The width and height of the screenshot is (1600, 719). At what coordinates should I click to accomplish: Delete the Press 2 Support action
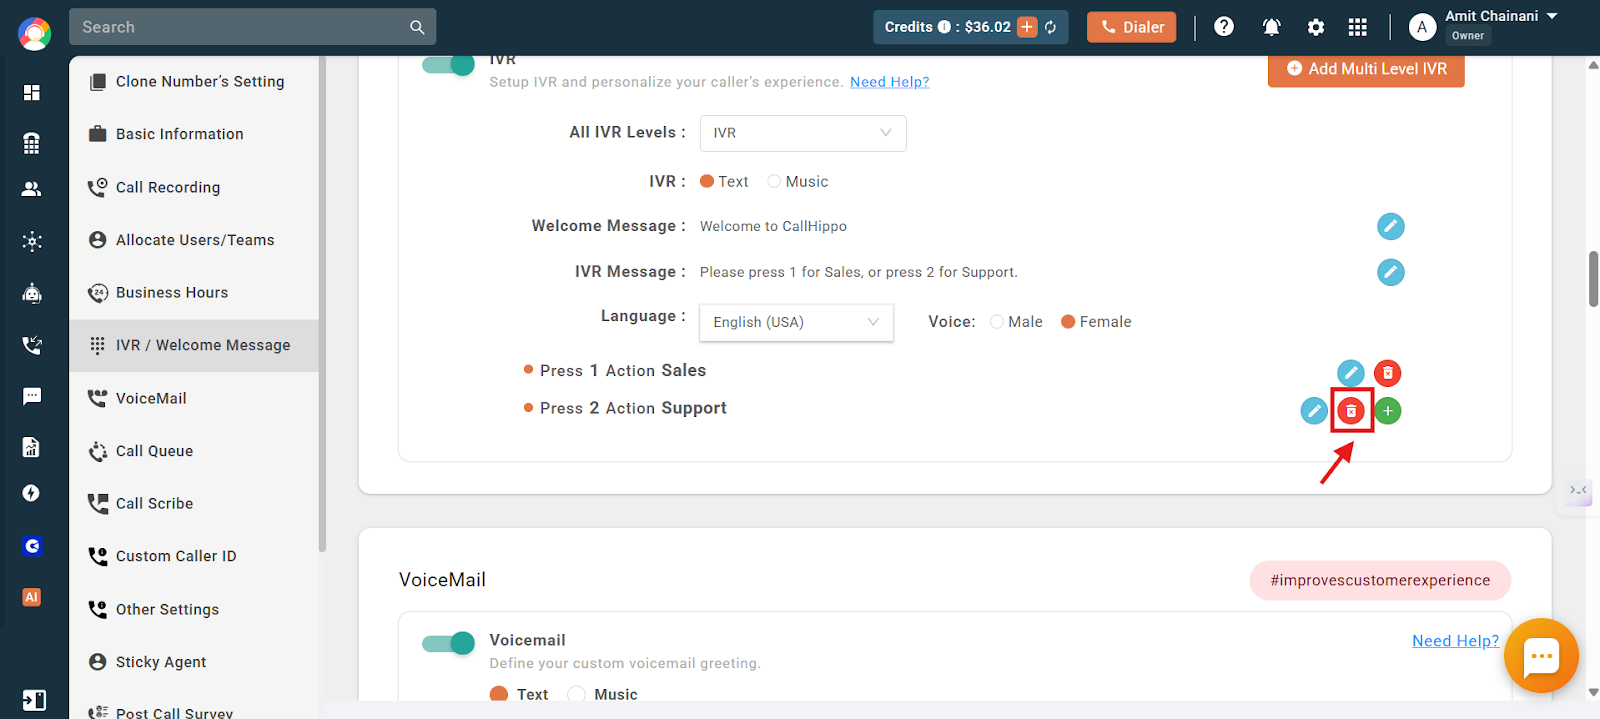click(1351, 410)
